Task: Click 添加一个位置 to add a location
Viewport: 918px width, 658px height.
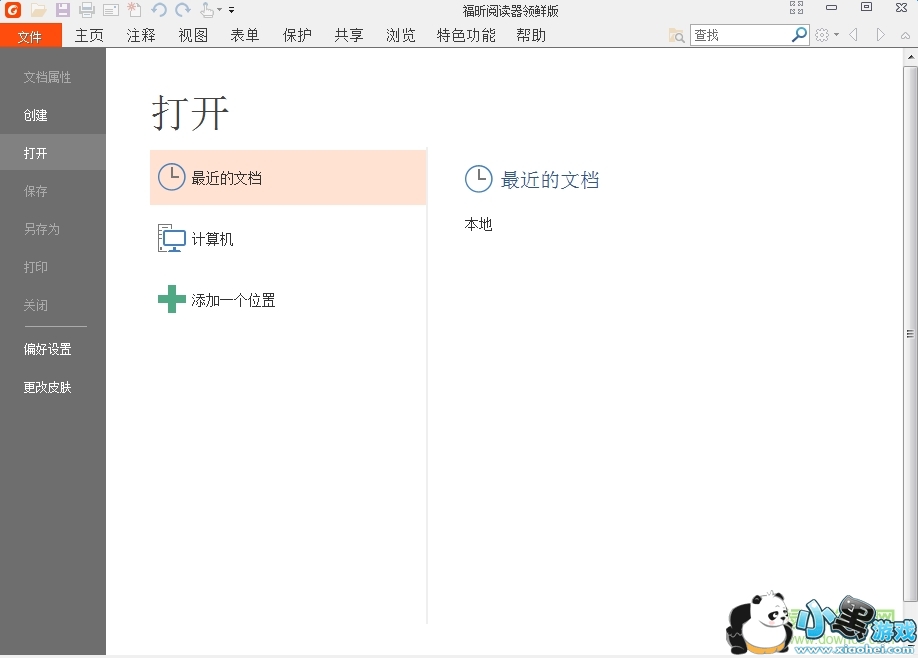Action: pos(233,300)
